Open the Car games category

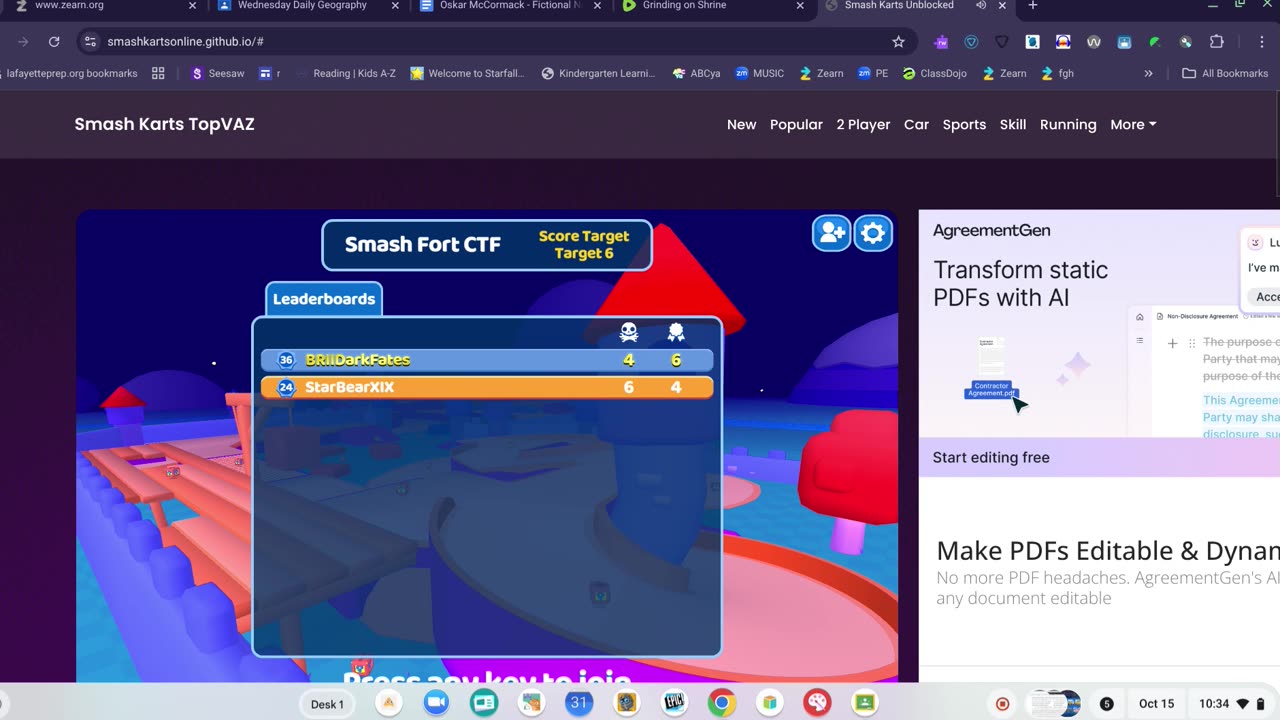(x=916, y=125)
